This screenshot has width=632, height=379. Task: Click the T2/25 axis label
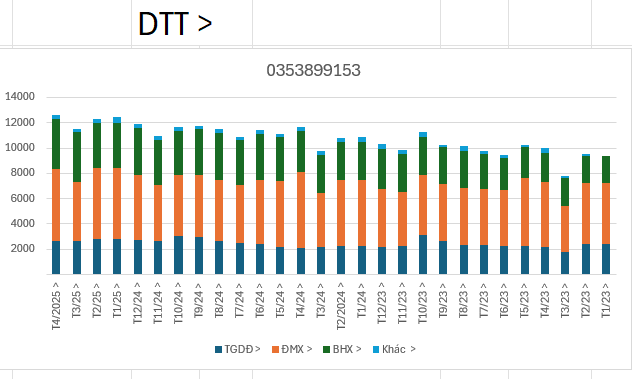coord(97,300)
